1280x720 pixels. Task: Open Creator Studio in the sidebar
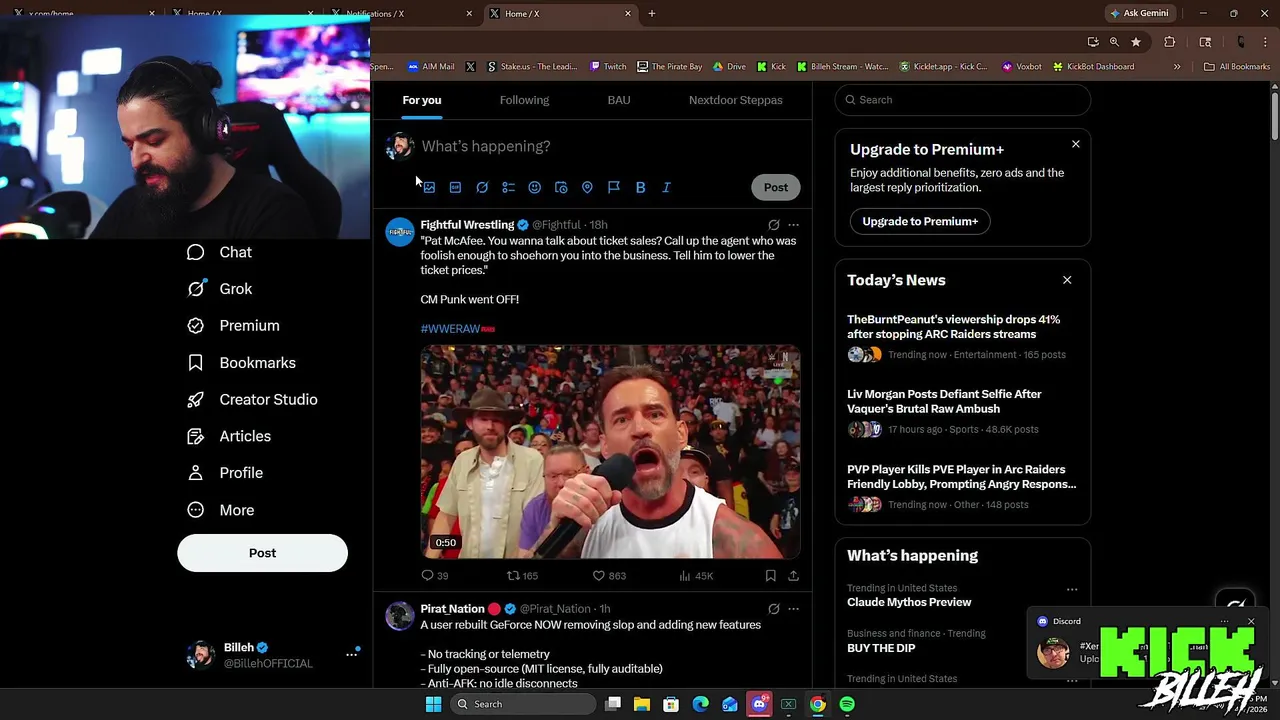point(253,400)
